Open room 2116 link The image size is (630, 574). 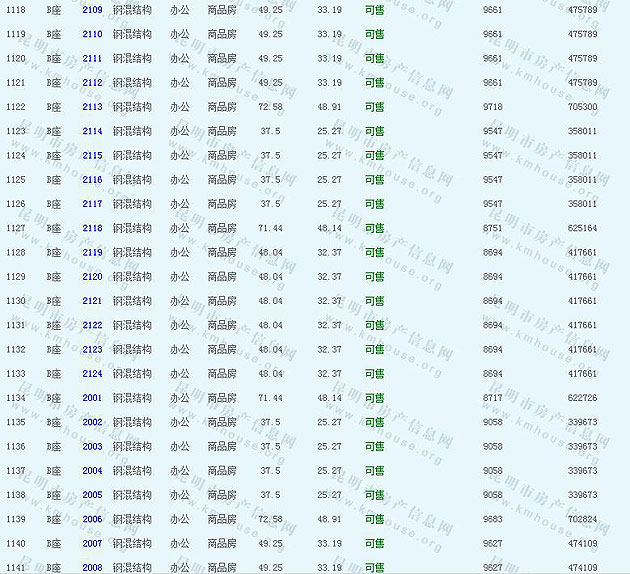click(x=92, y=180)
